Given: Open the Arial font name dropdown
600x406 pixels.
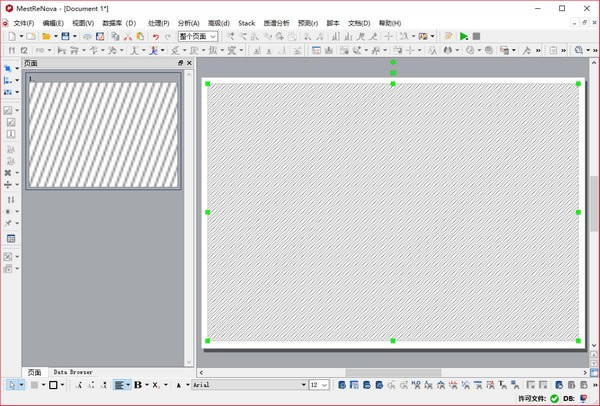Looking at the screenshot, I should (x=299, y=385).
